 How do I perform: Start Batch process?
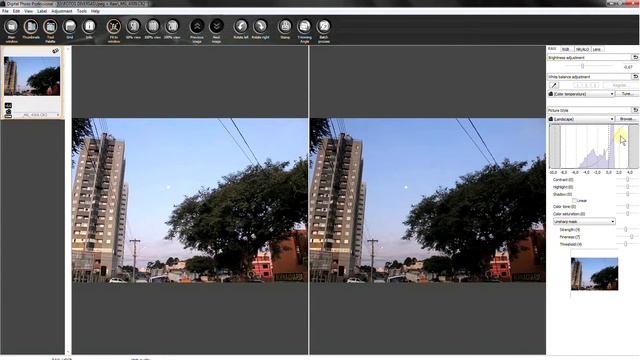[x=324, y=27]
